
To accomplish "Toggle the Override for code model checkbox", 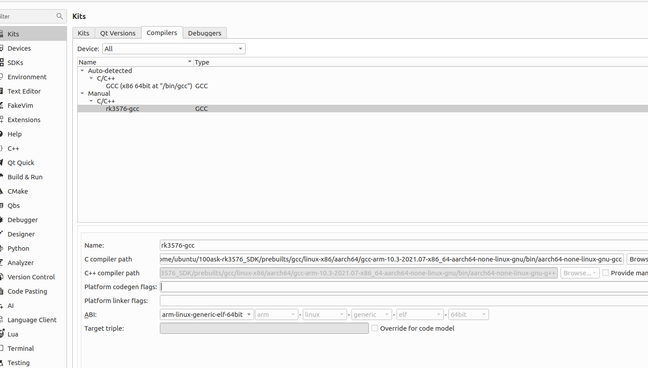I will 374,328.
